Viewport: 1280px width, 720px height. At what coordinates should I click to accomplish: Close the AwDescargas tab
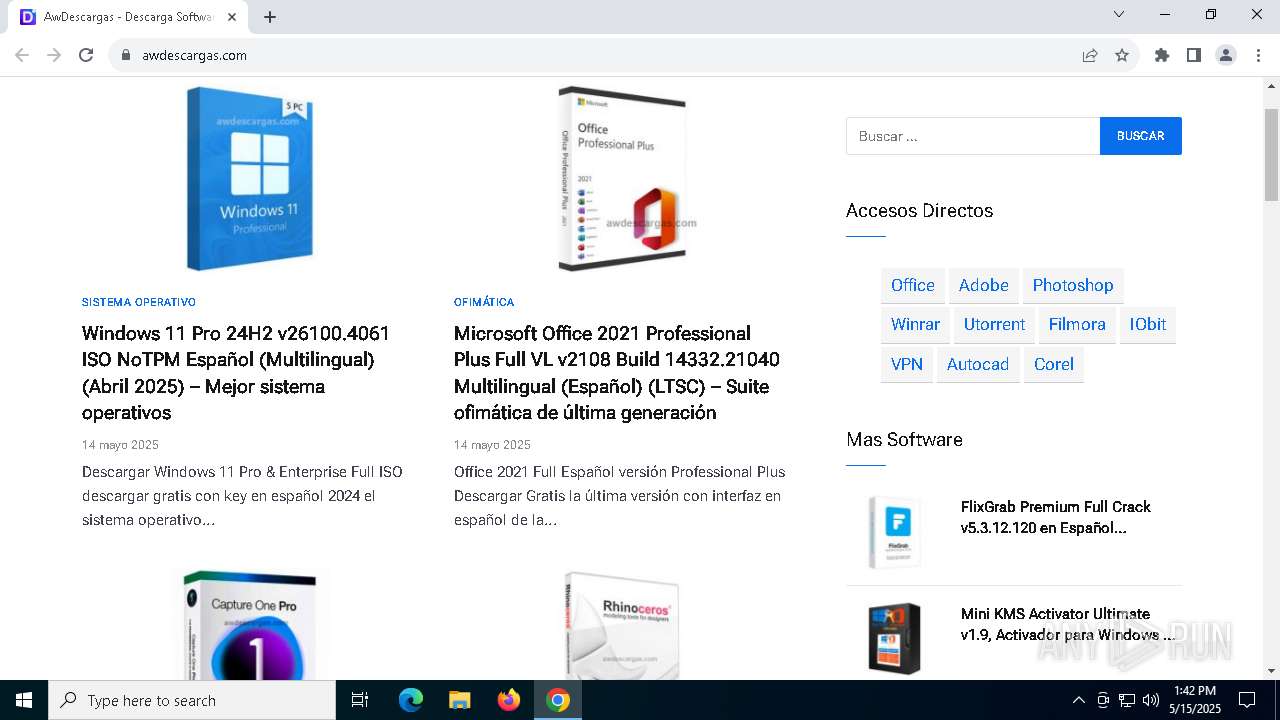(x=232, y=17)
